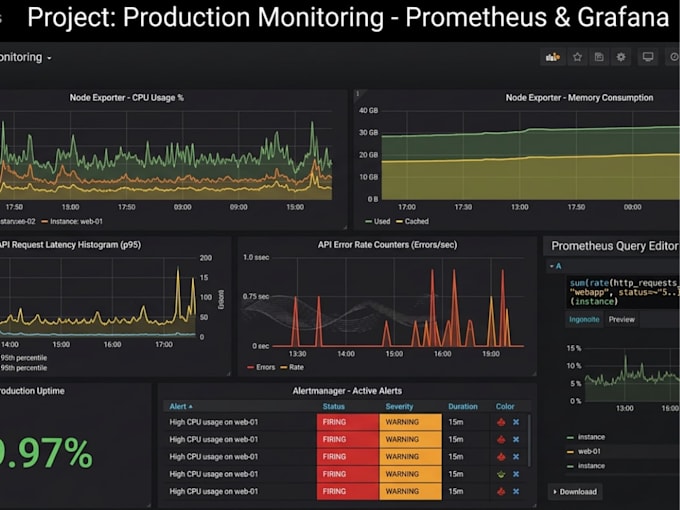Sort table by Color column header

point(505,407)
